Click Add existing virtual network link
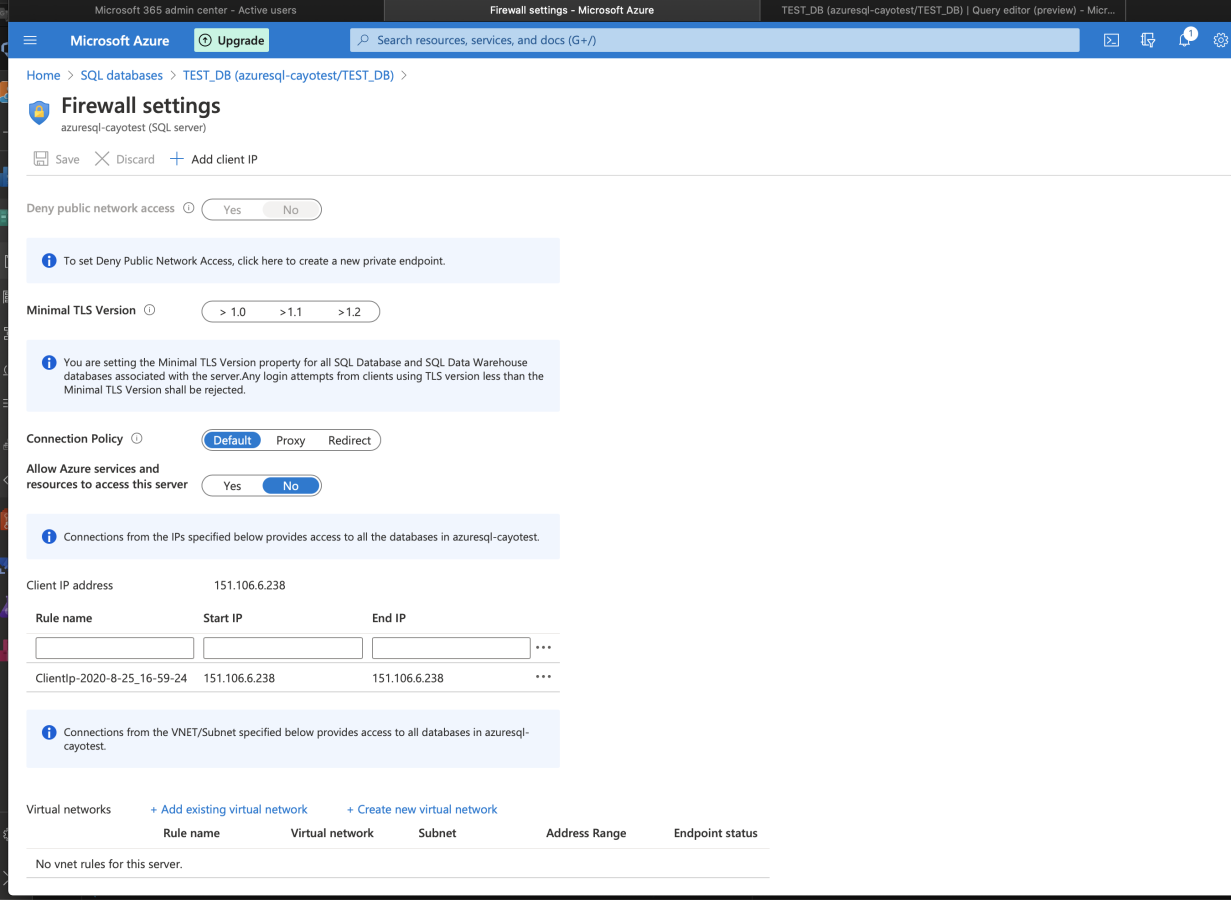Image resolution: width=1231 pixels, height=900 pixels. 229,809
